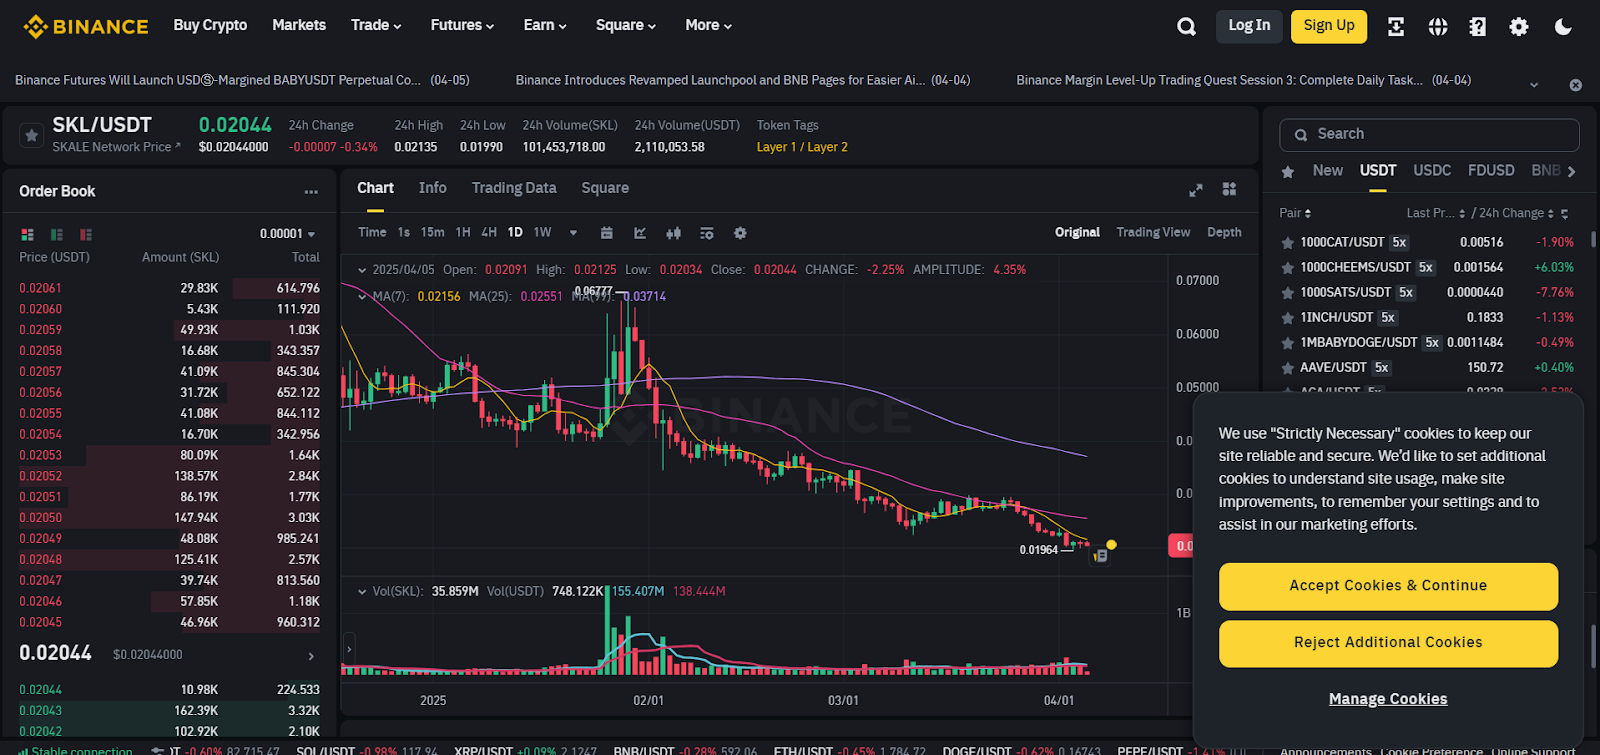Open the help and support icon
The width and height of the screenshot is (1600, 755).
tap(1478, 26)
